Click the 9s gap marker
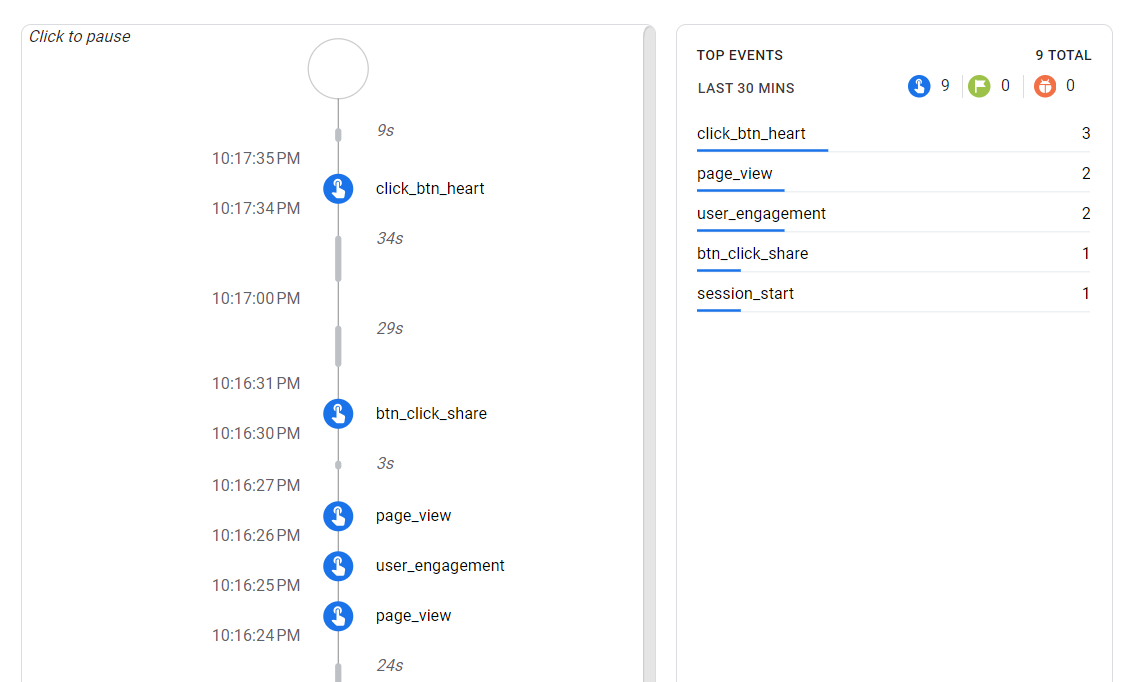The width and height of the screenshot is (1125, 682). coord(338,135)
